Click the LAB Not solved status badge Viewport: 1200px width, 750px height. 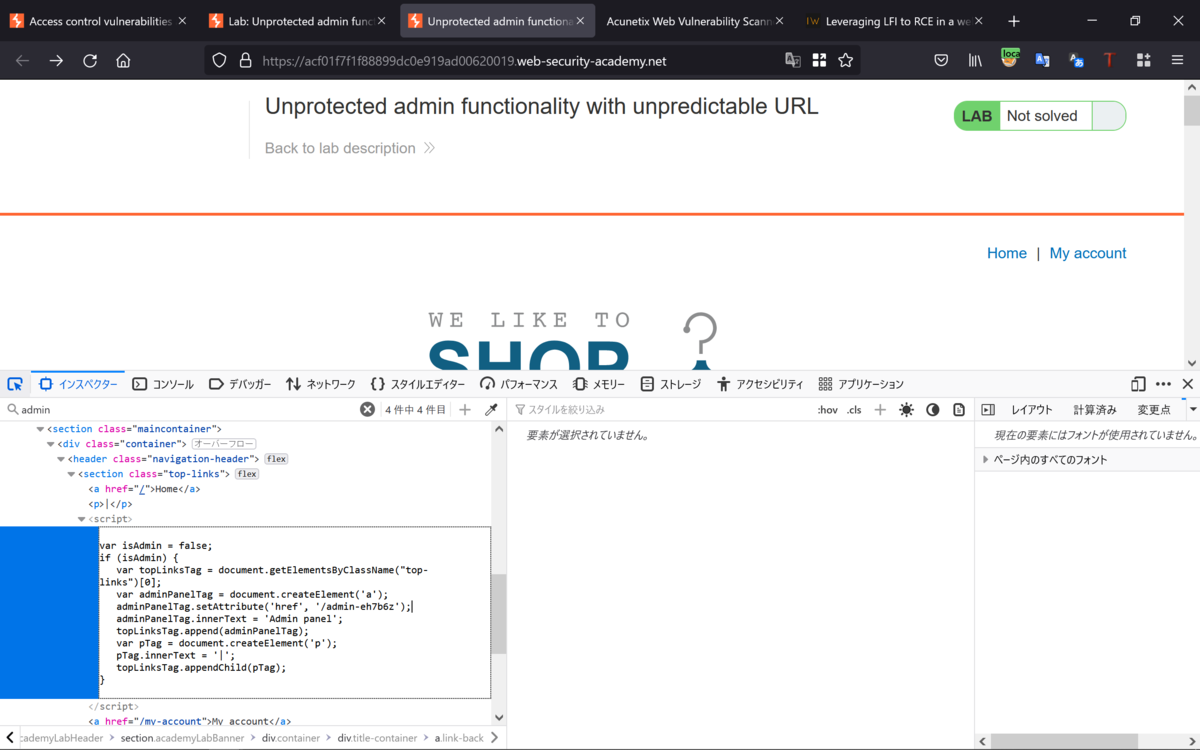[1040, 116]
